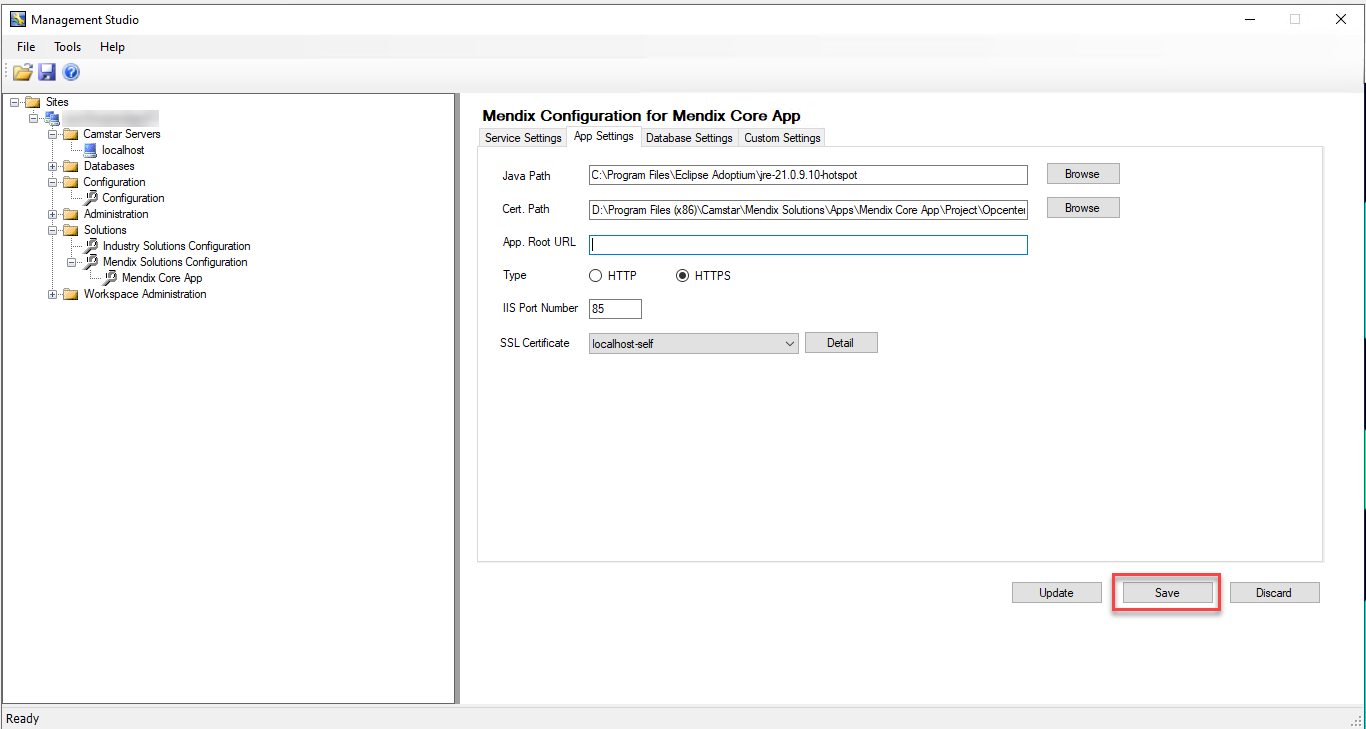Viewport: 1366px width, 729px height.
Task: Expand the Databases tree node
Action: (x=53, y=166)
